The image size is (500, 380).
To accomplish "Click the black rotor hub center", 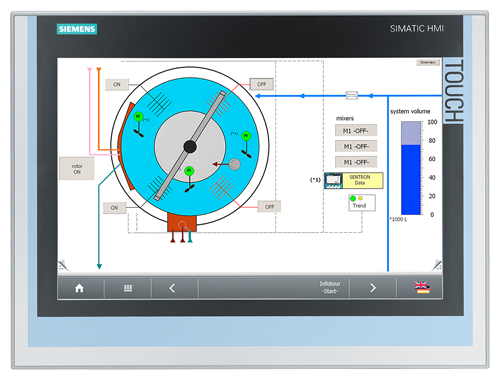I will tap(190, 147).
